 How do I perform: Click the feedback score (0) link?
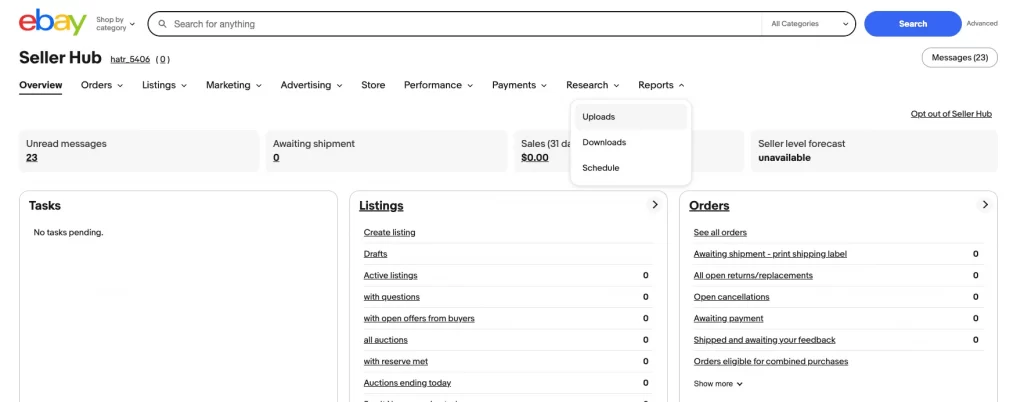163,59
